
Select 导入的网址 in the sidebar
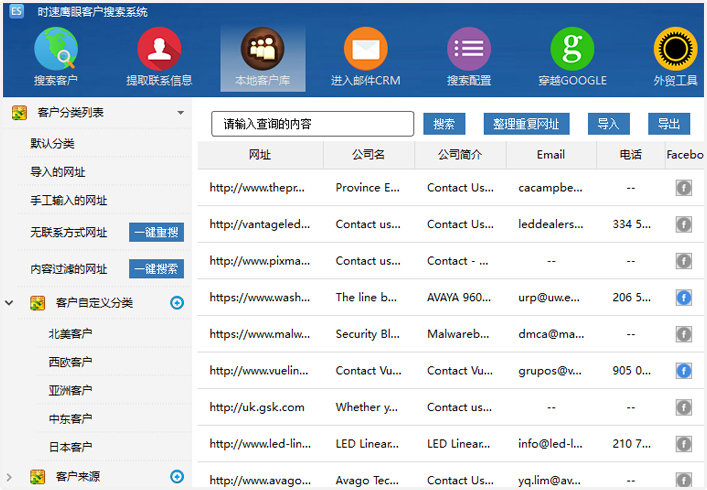(x=58, y=172)
